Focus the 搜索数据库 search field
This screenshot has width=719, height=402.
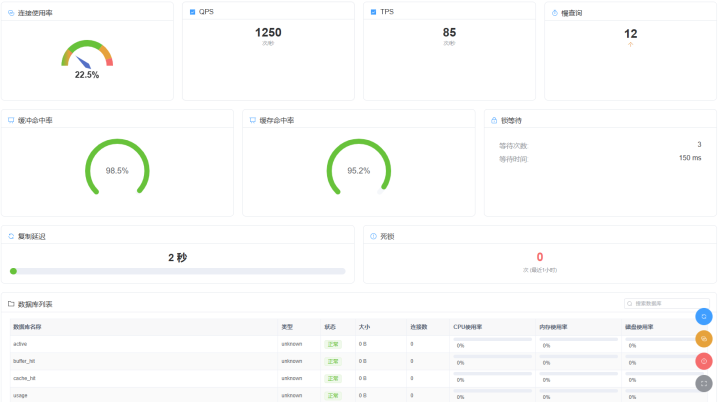[668, 303]
